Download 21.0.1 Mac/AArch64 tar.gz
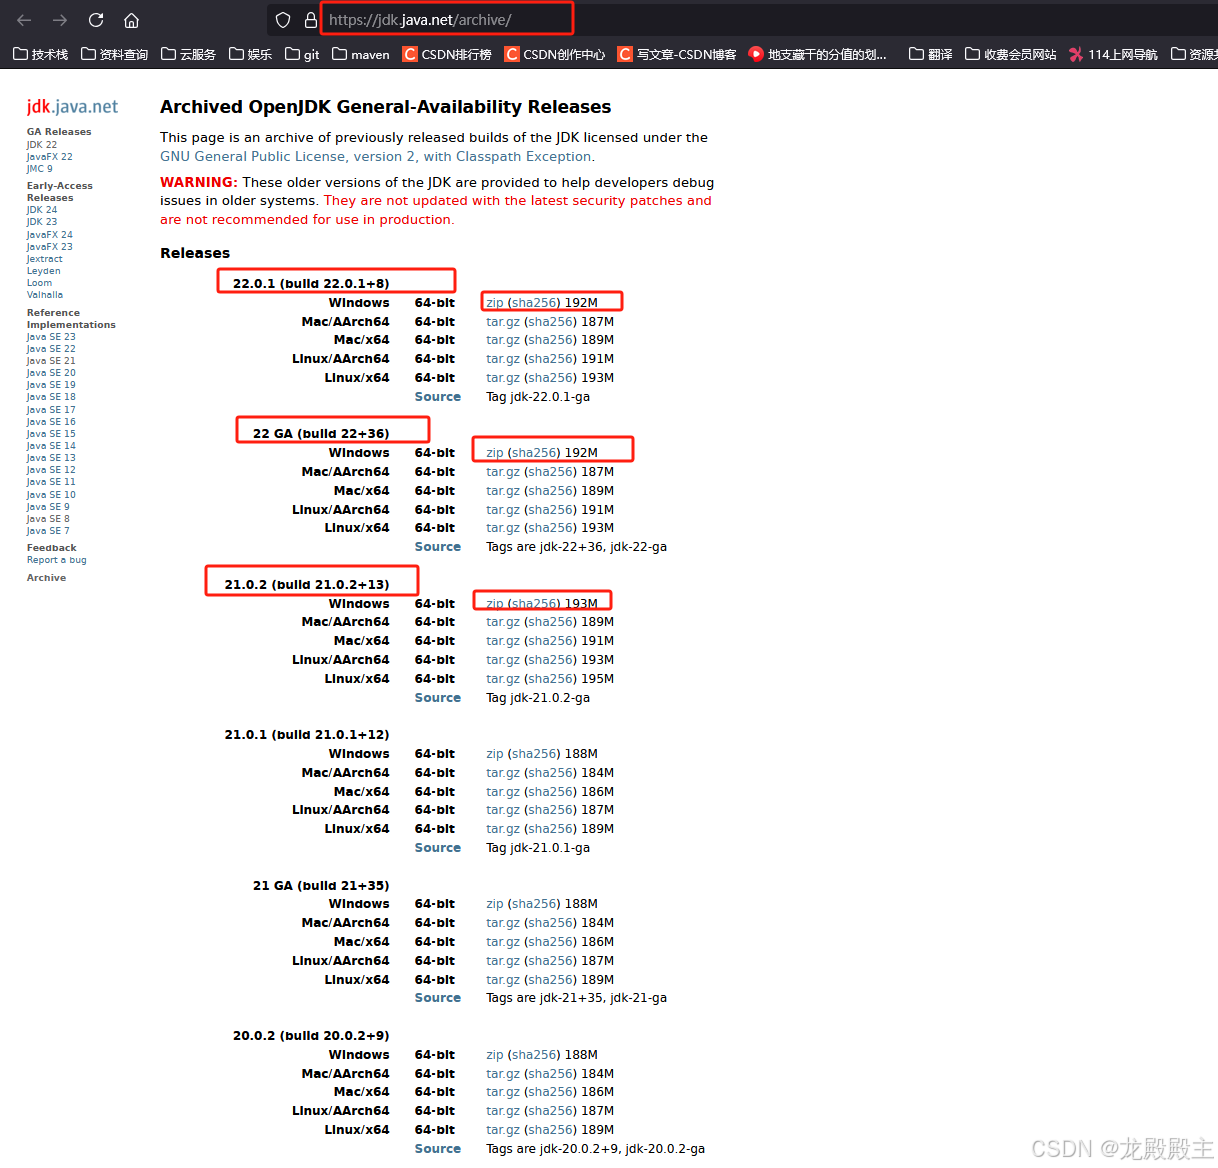1218x1168 pixels. point(503,773)
